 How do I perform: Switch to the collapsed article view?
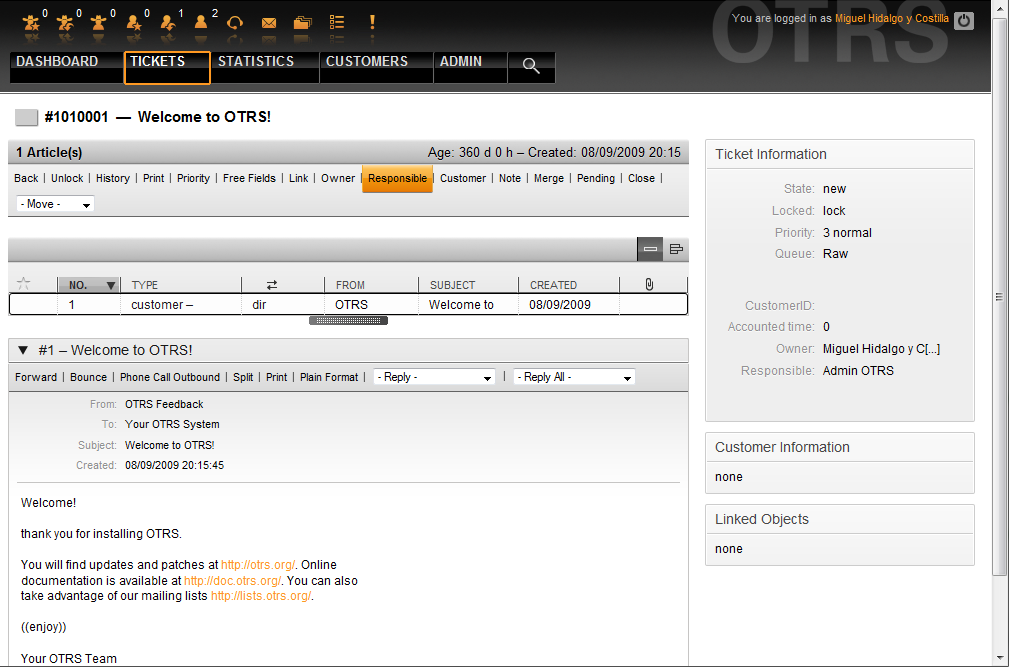pyautogui.click(x=650, y=249)
